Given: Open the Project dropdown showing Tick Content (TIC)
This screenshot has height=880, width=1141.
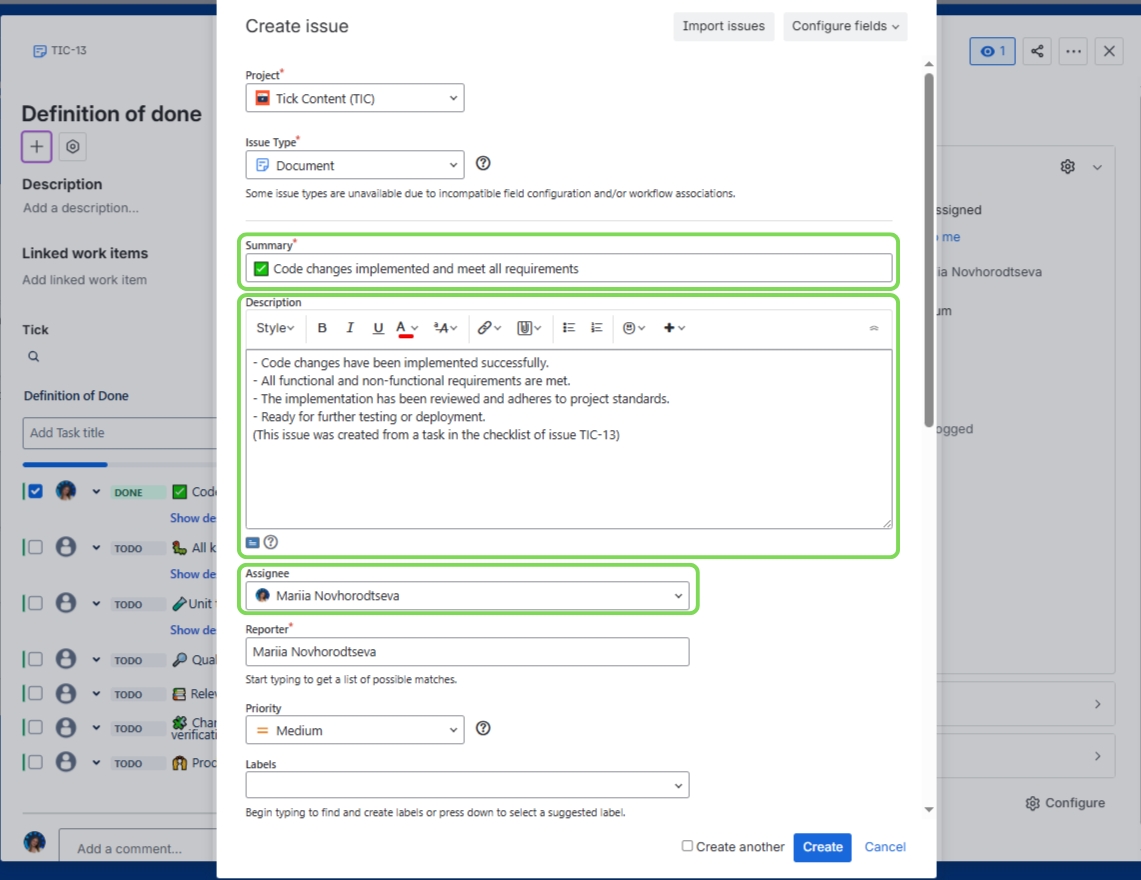Looking at the screenshot, I should pyautogui.click(x=355, y=98).
